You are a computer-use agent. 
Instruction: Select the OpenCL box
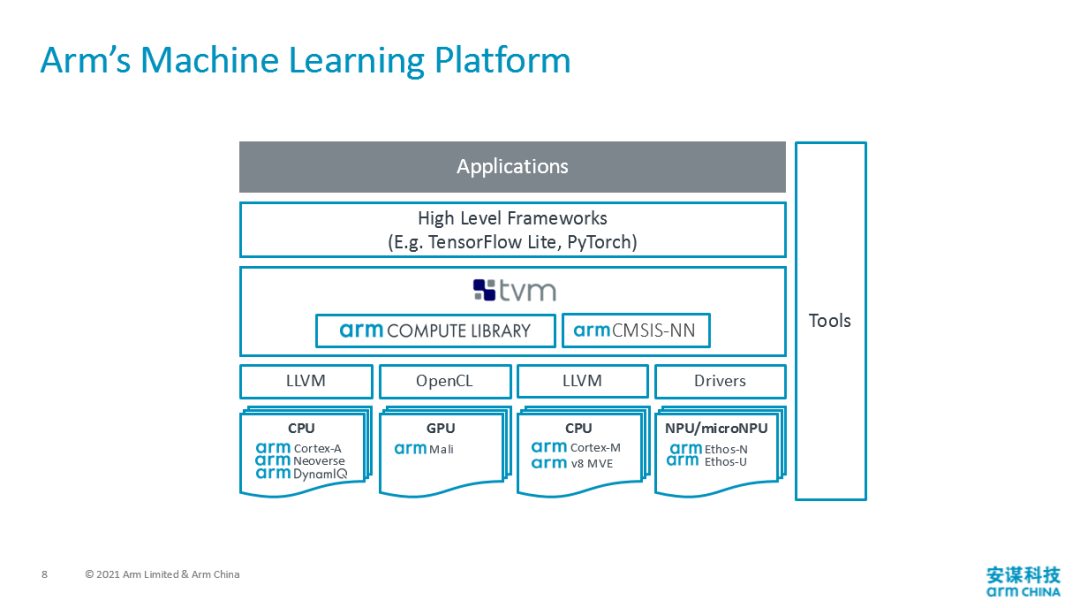tap(444, 381)
